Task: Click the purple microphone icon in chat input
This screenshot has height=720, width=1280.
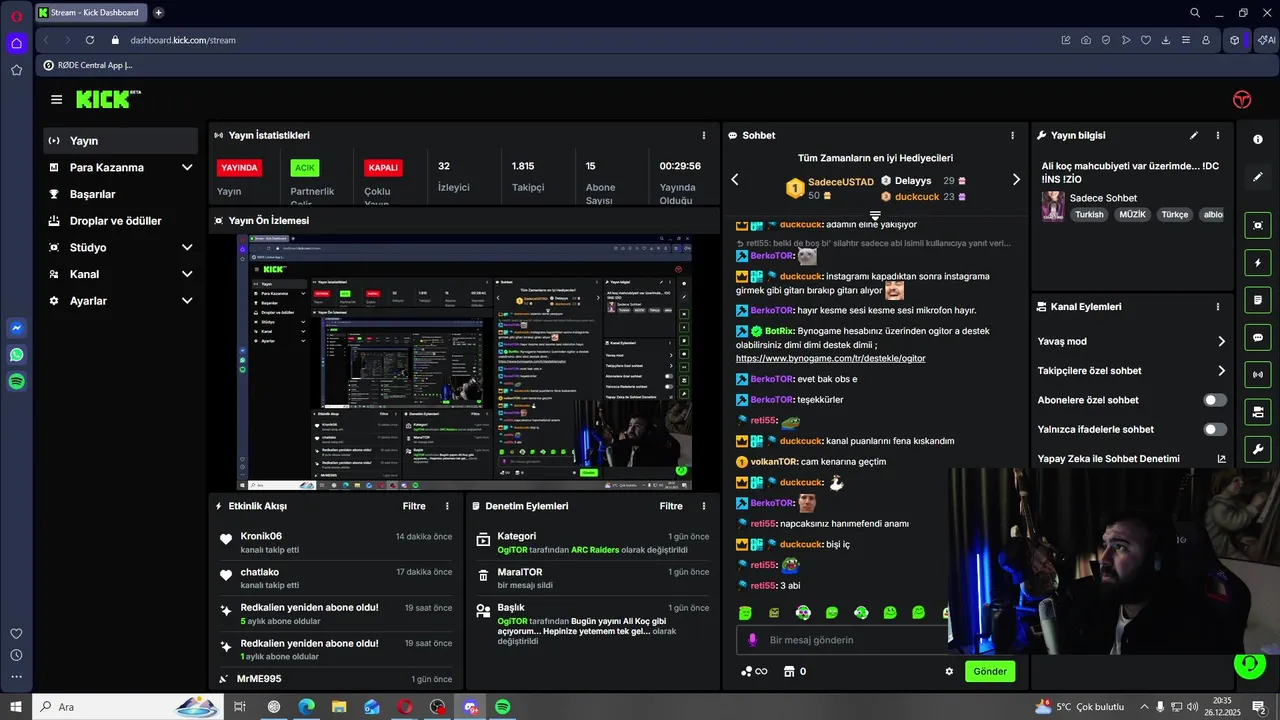Action: tap(753, 640)
